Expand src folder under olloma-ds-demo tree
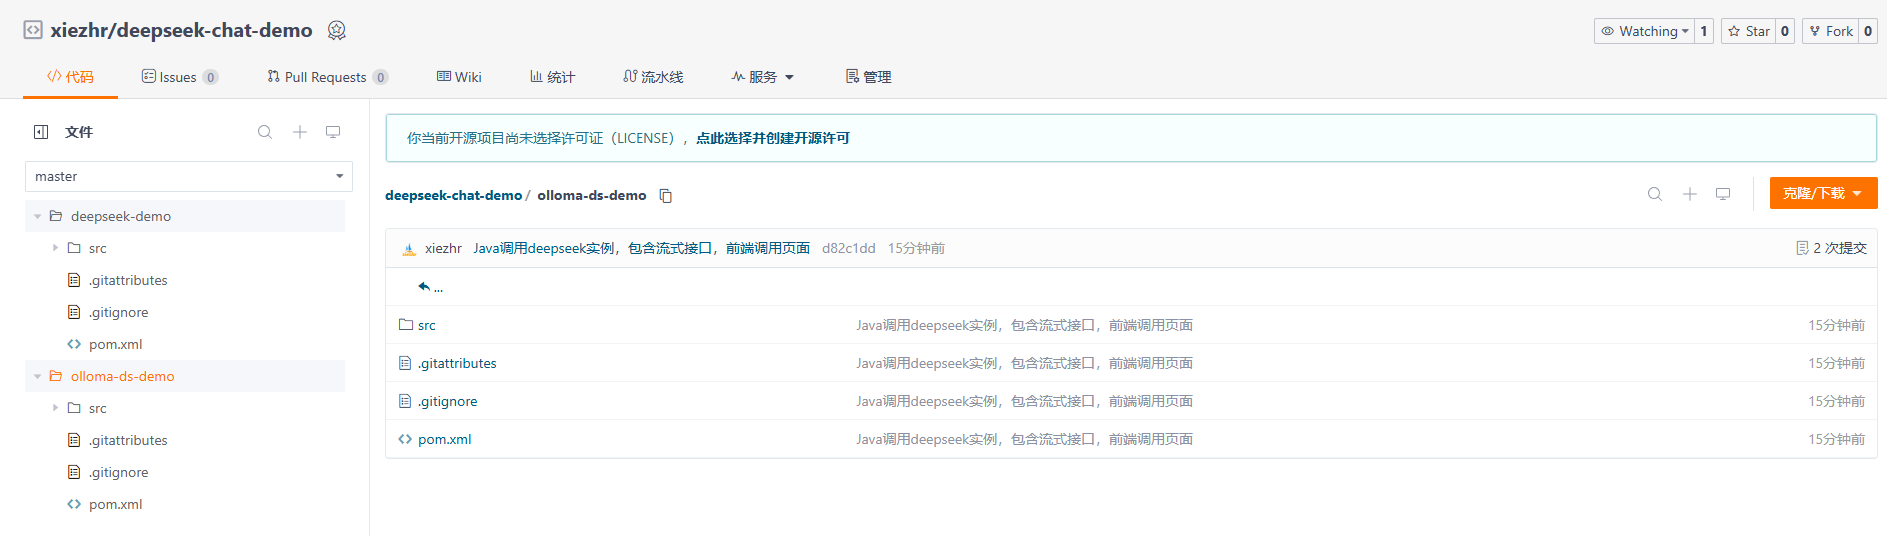Image resolution: width=1887 pixels, height=537 pixels. (56, 408)
